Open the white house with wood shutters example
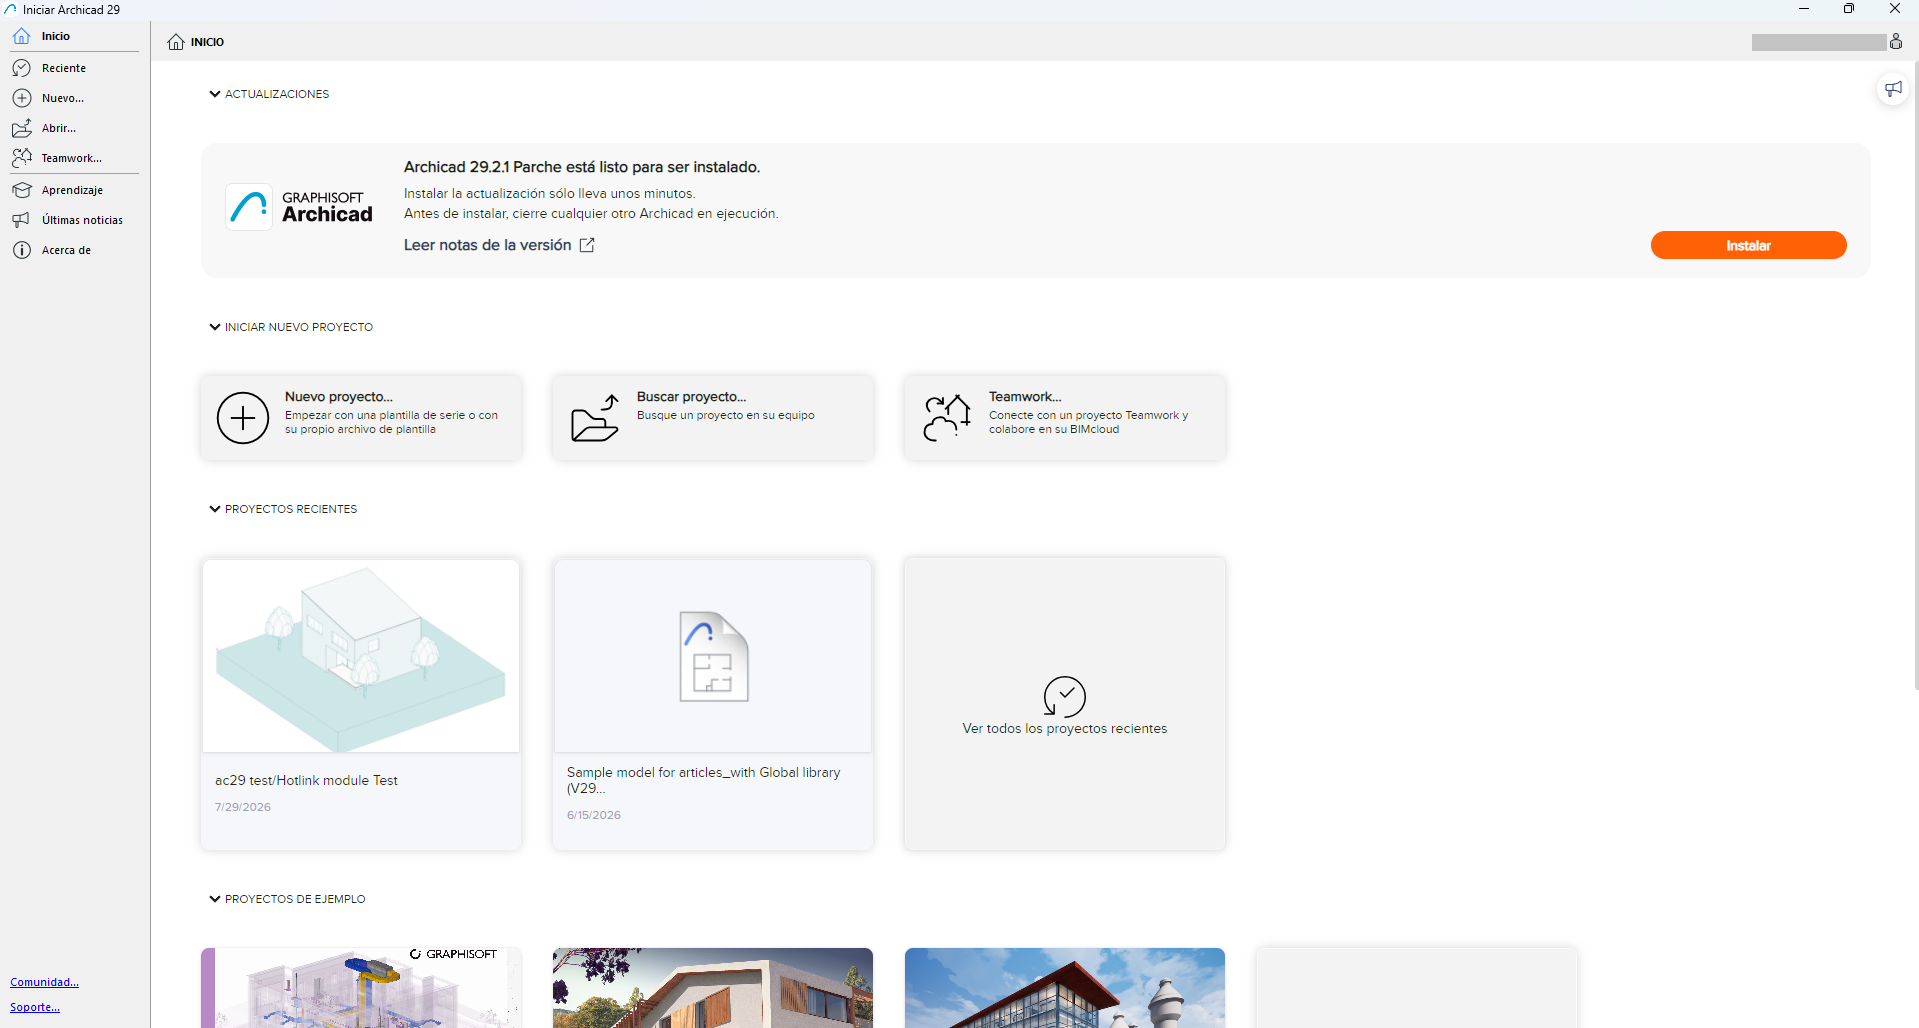Viewport: 1919px width, 1028px height. point(713,988)
